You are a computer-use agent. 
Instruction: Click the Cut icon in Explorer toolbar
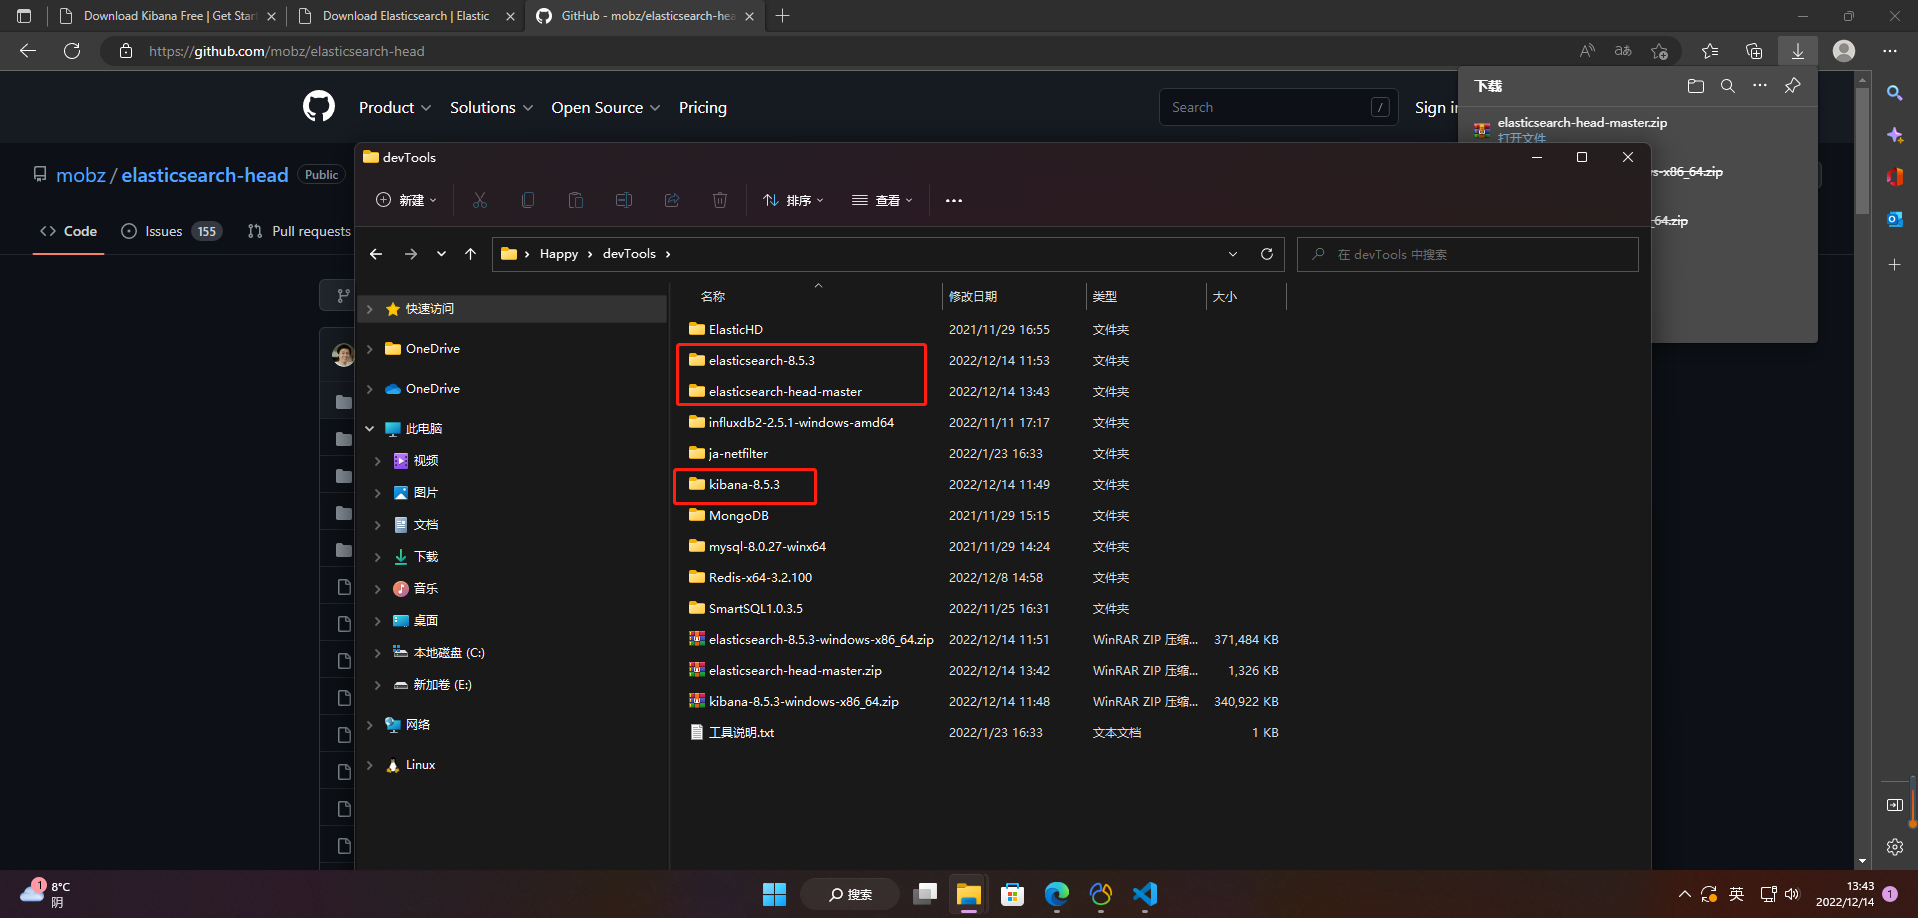[480, 200]
